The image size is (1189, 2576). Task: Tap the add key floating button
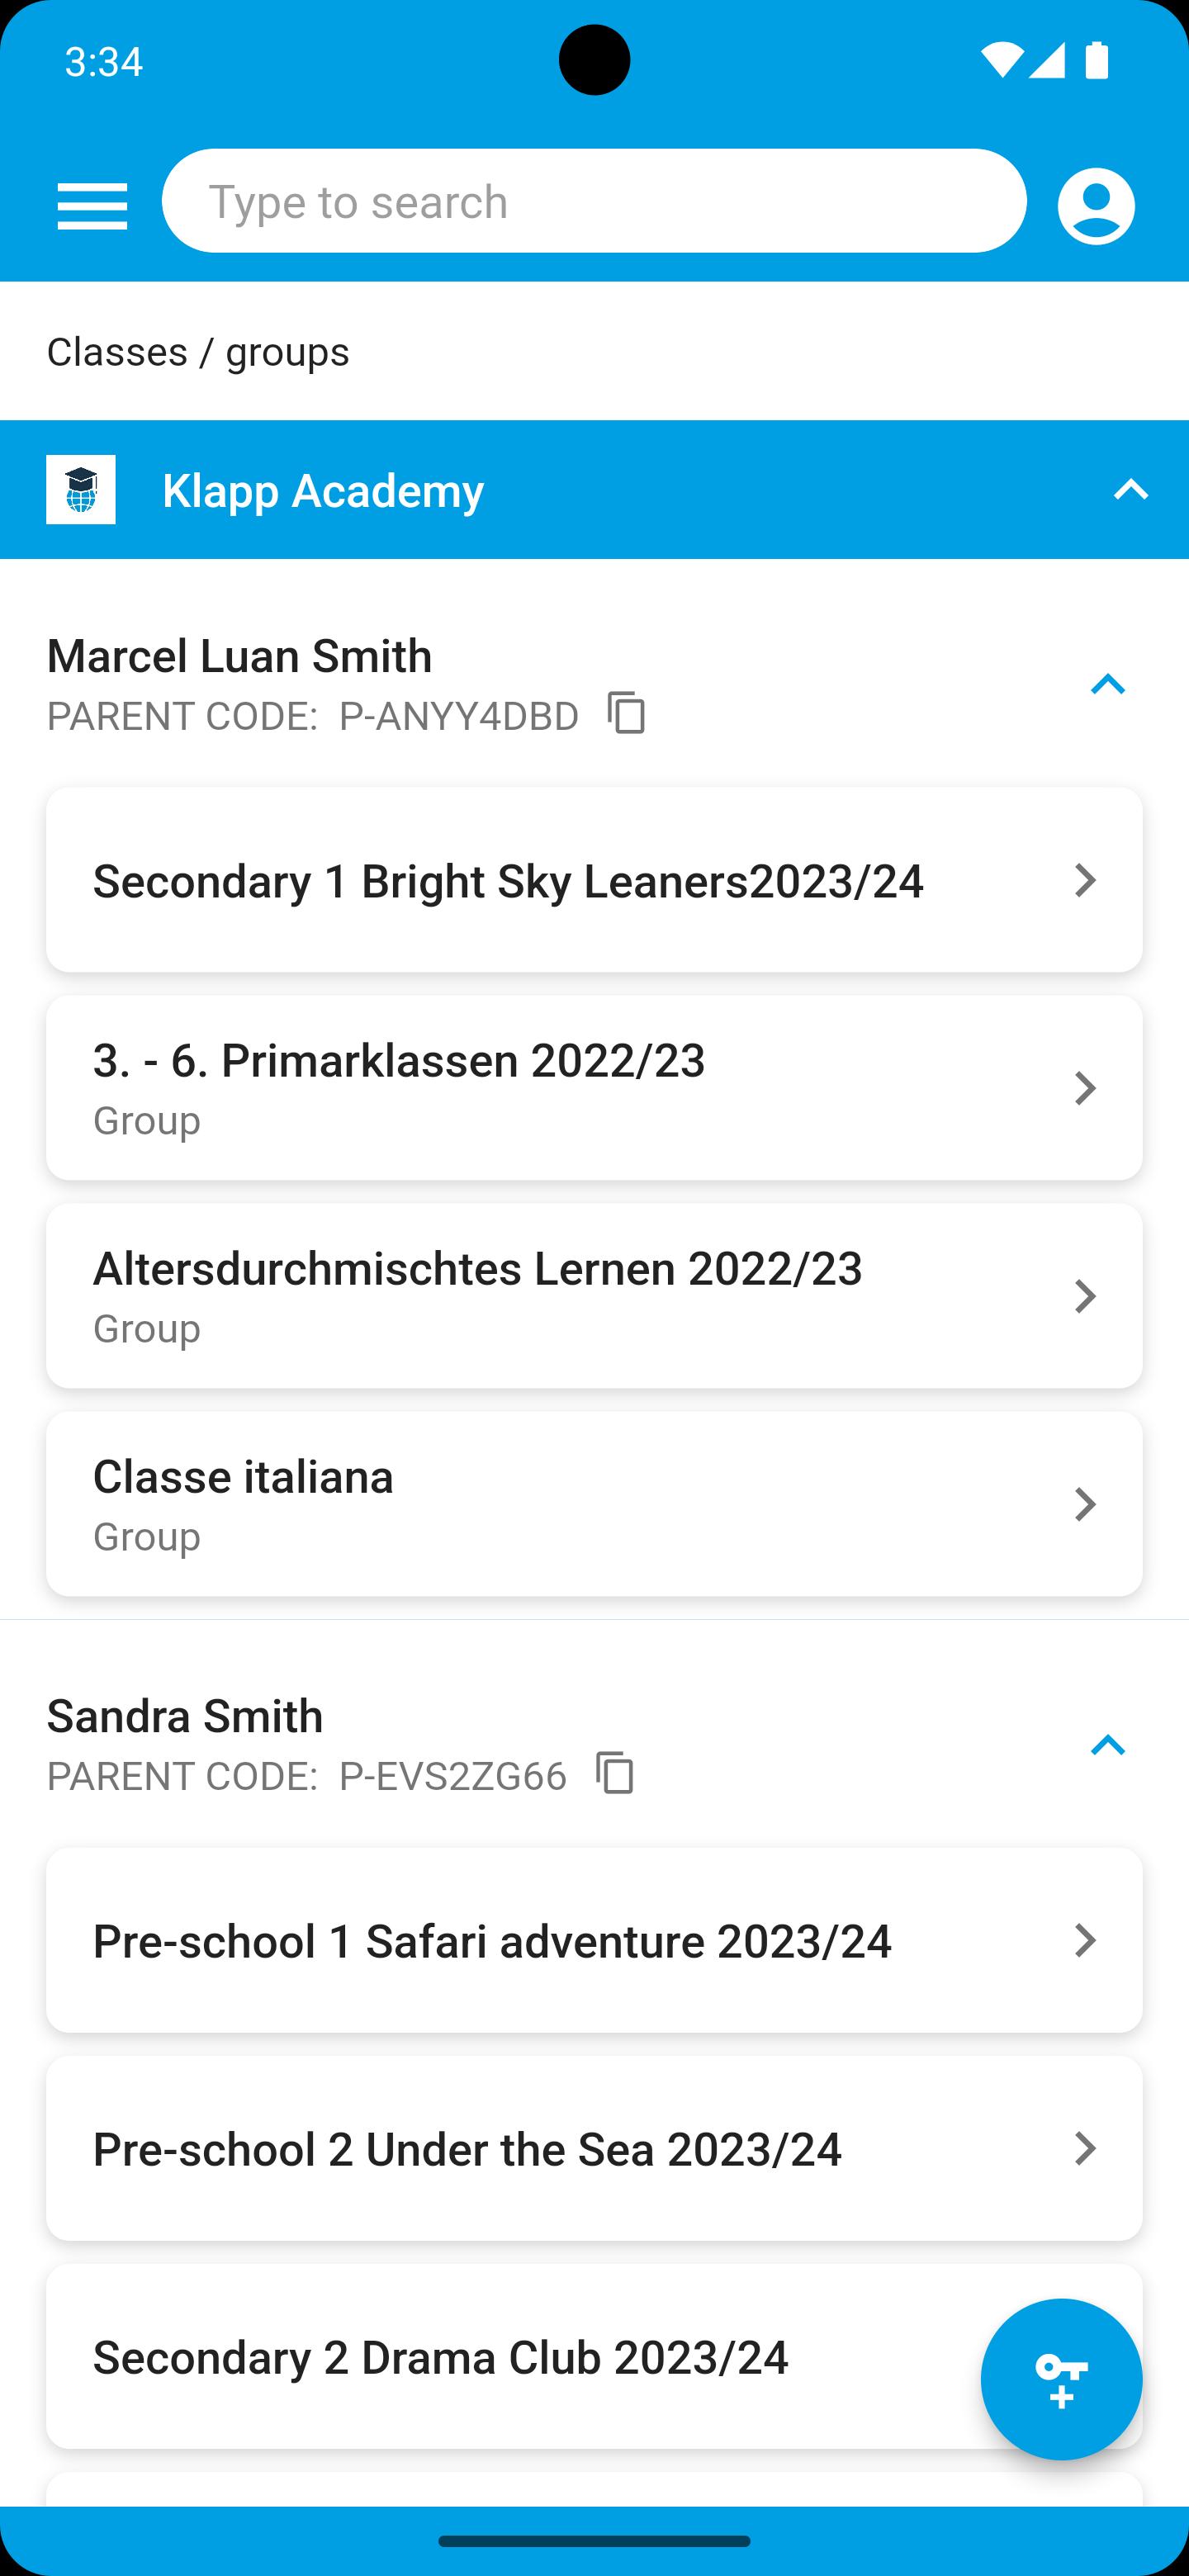click(1061, 2379)
